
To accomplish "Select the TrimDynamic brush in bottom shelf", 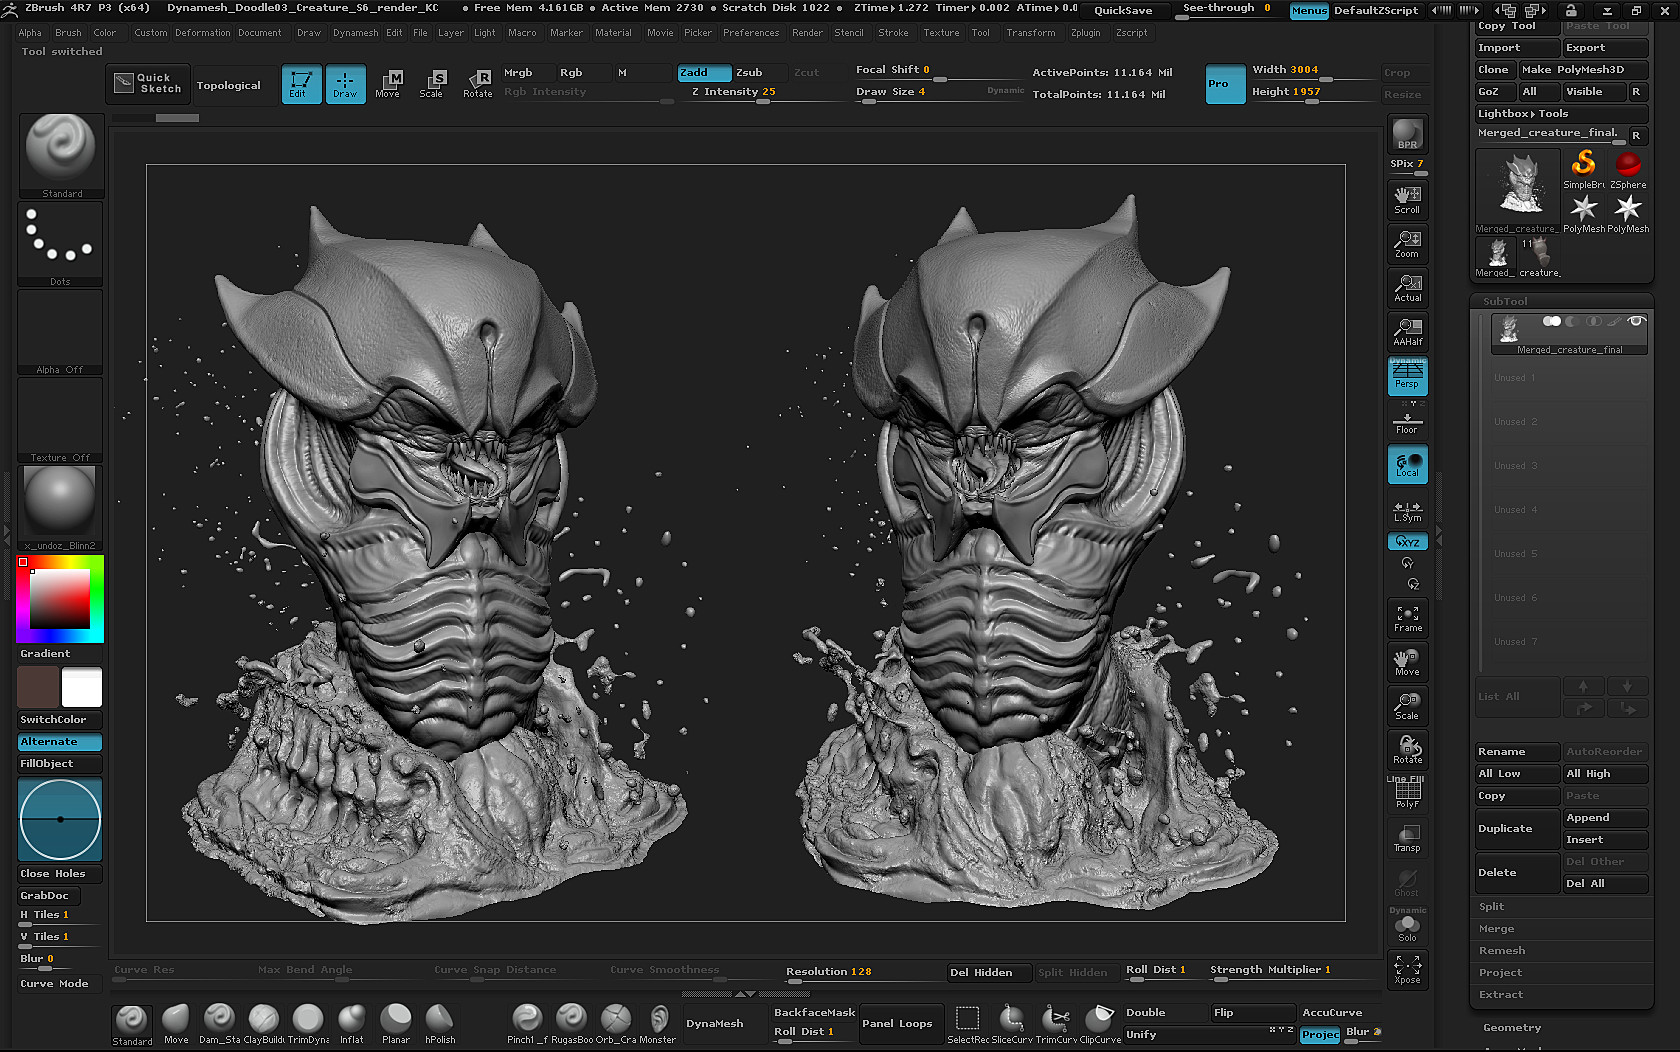I will (308, 1025).
